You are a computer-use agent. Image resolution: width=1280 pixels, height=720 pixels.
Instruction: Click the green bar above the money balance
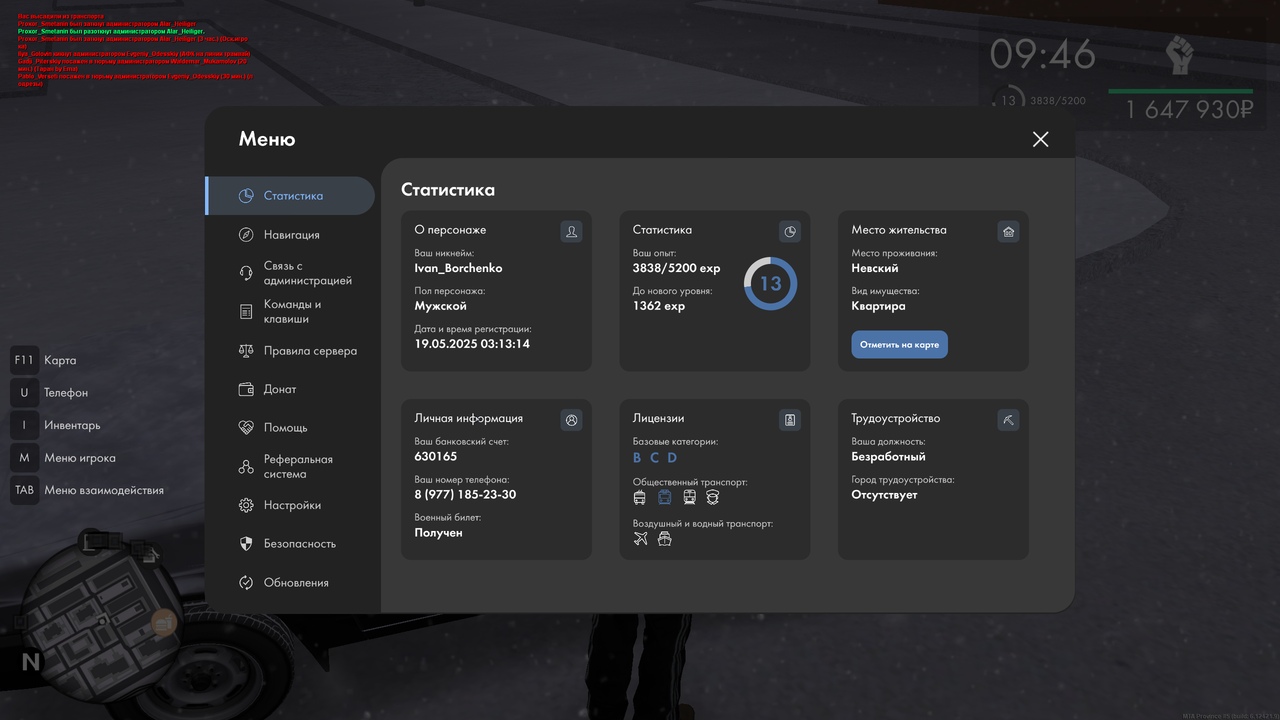click(x=1180, y=91)
